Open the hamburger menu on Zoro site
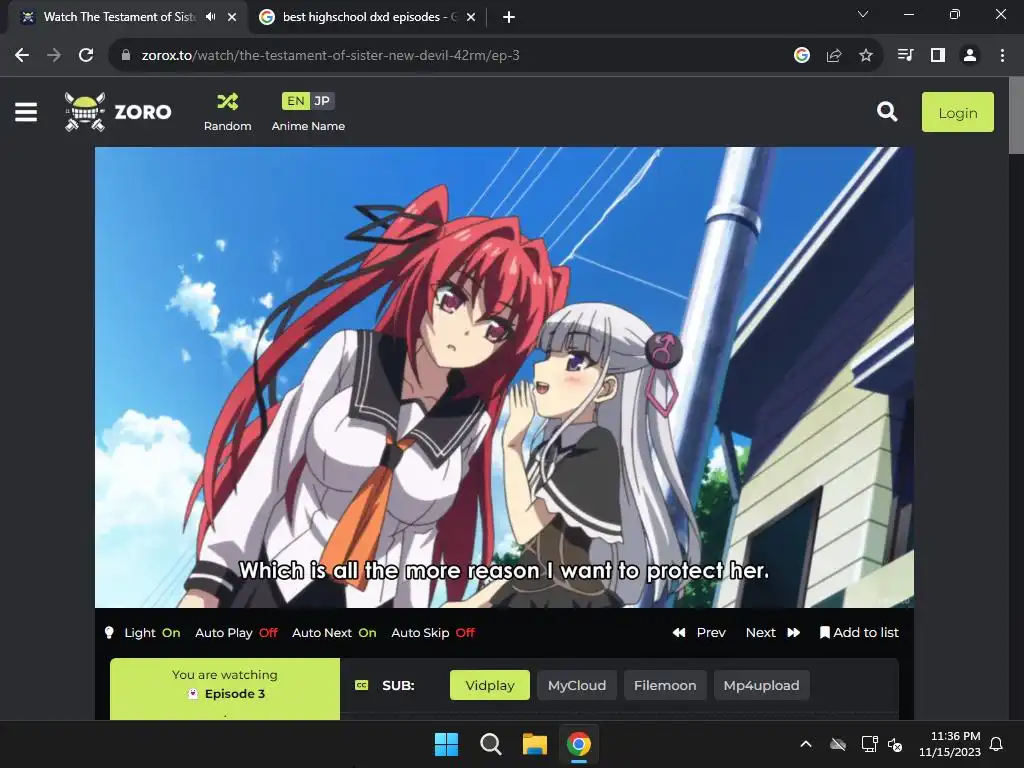This screenshot has width=1024, height=768. point(26,112)
